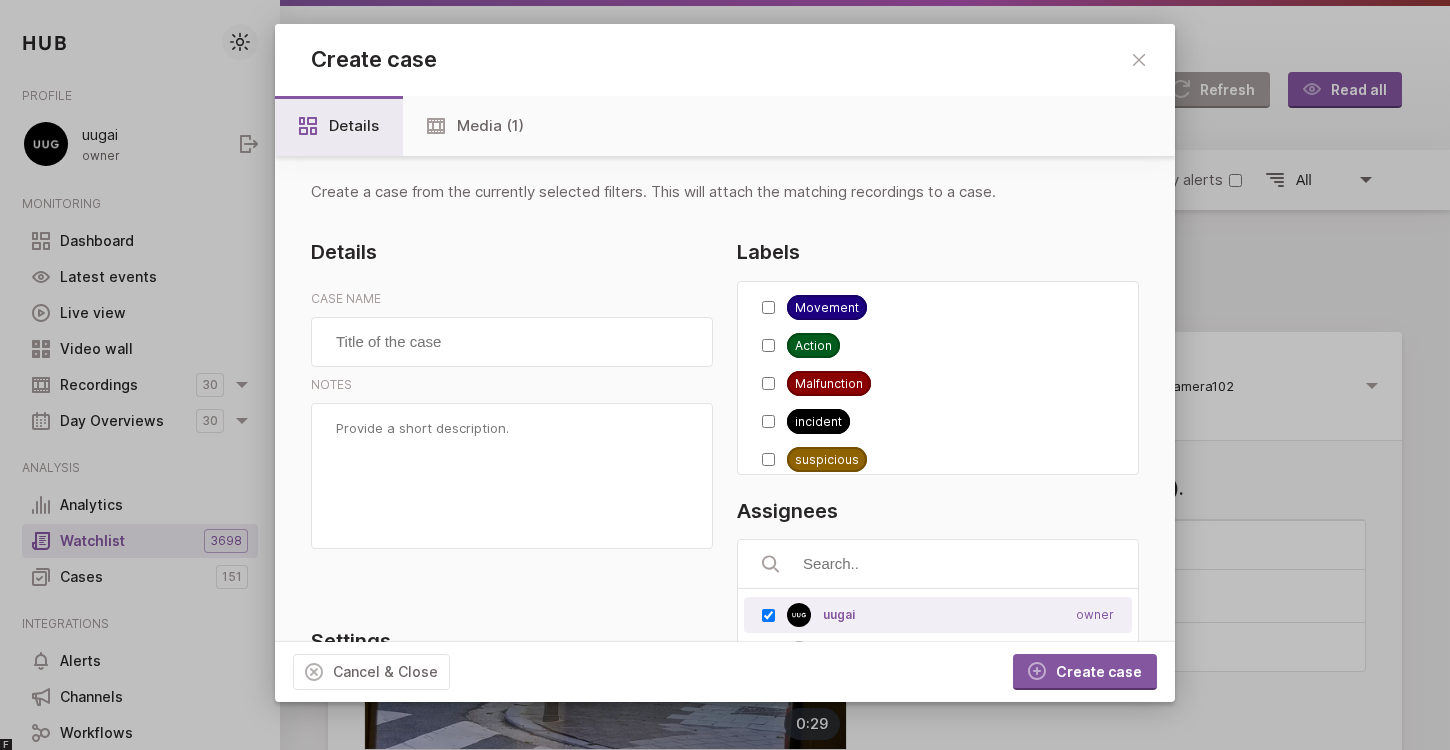Click the Watchlist icon

tap(41, 541)
